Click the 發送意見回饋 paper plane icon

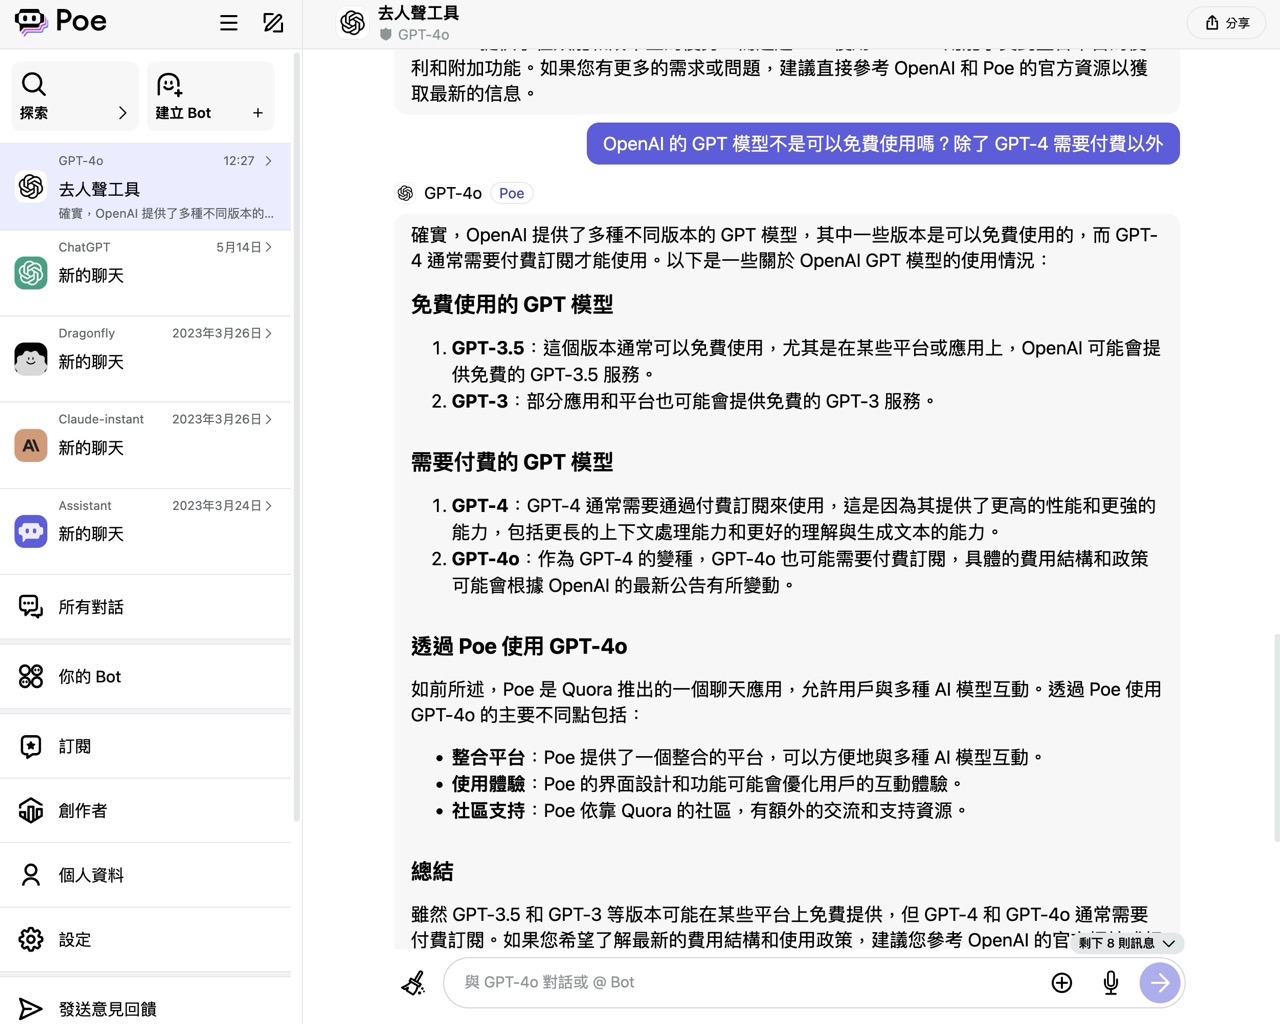click(31, 1009)
